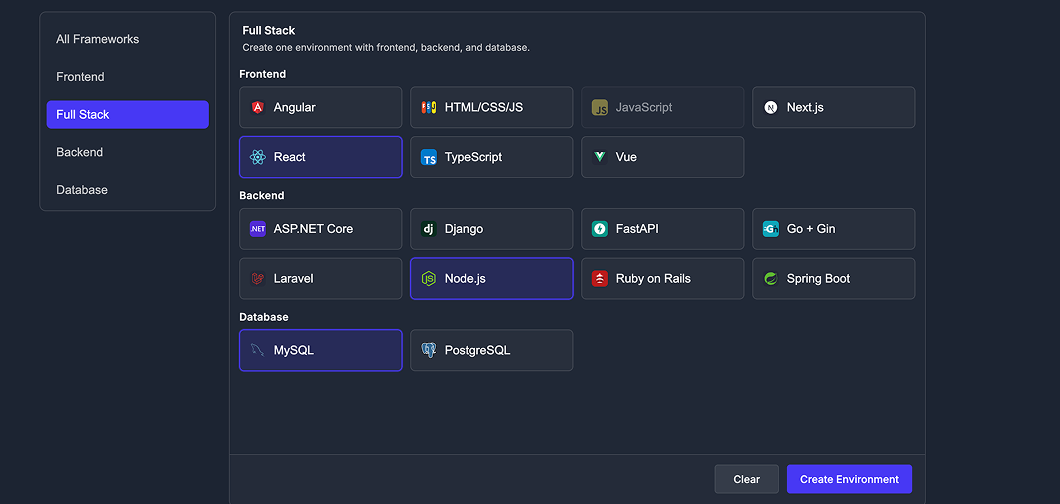Screen dimensions: 1060x504
Task: Click the Backend section heading in main panel
Action: coord(262,195)
